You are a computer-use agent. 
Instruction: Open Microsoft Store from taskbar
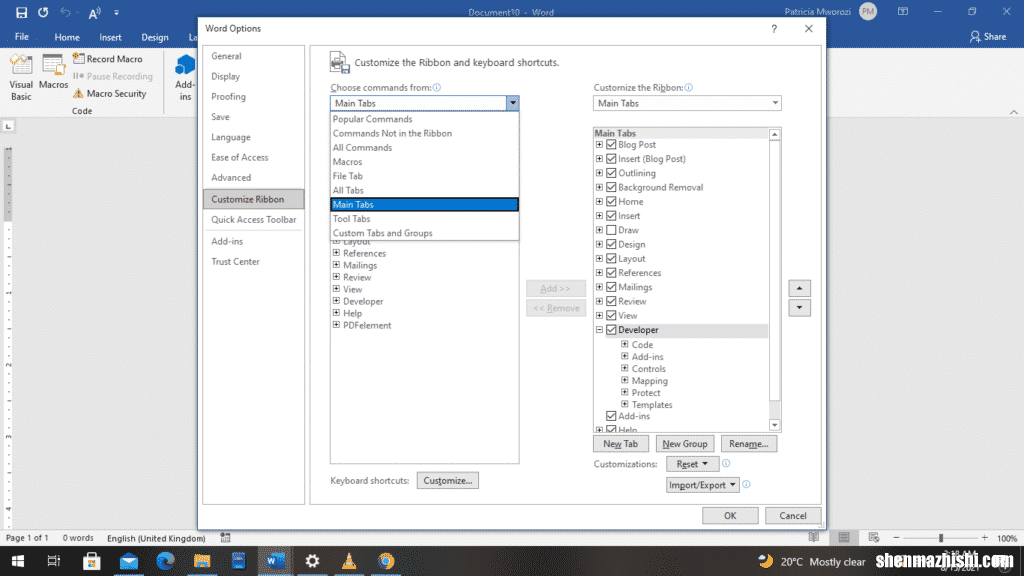(x=91, y=561)
